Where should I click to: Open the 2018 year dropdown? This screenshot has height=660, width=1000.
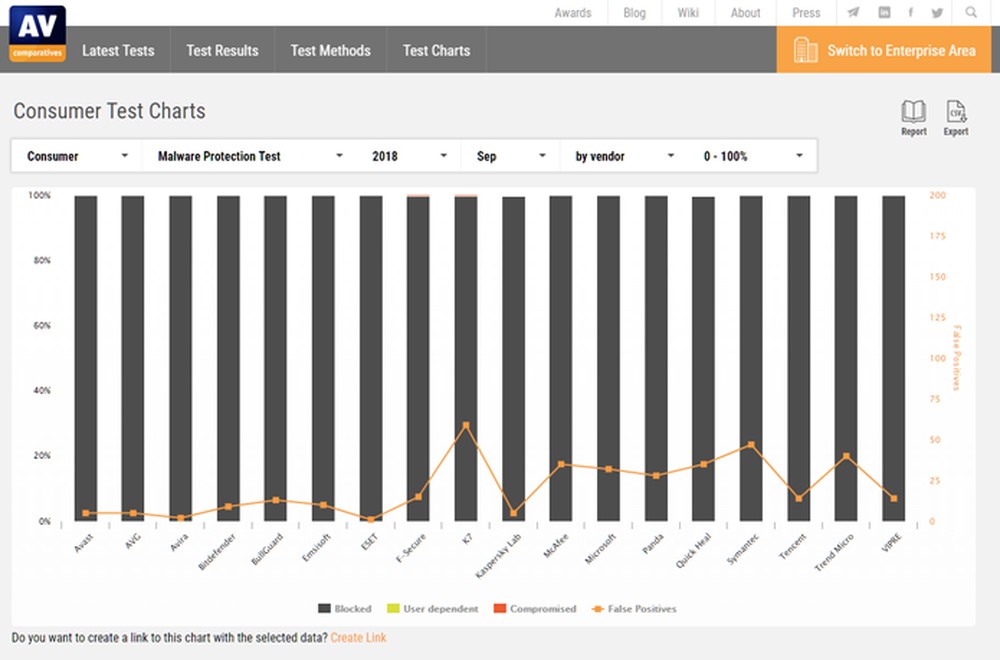pyautogui.click(x=409, y=156)
